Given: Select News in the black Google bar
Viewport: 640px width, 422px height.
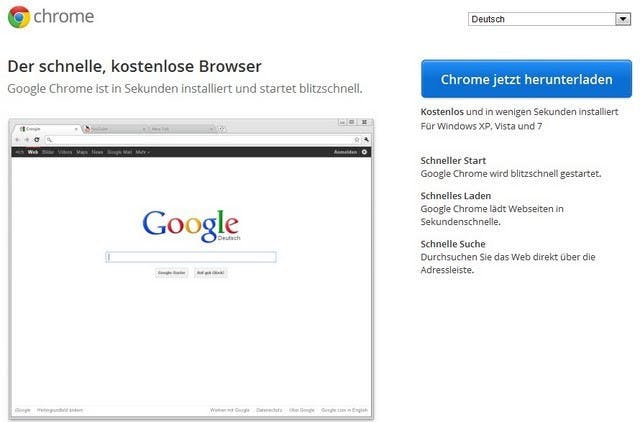Looking at the screenshot, I should pyautogui.click(x=97, y=152).
